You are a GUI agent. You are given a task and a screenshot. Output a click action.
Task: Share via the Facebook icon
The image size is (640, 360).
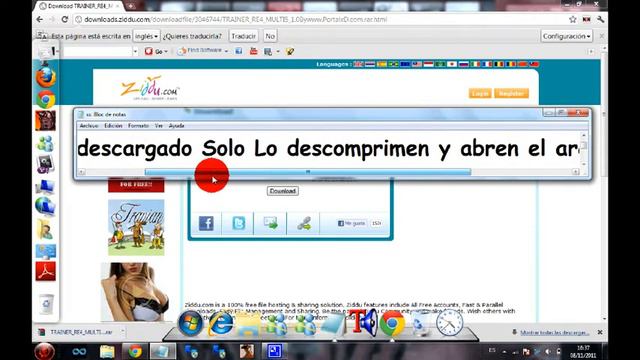[206, 223]
